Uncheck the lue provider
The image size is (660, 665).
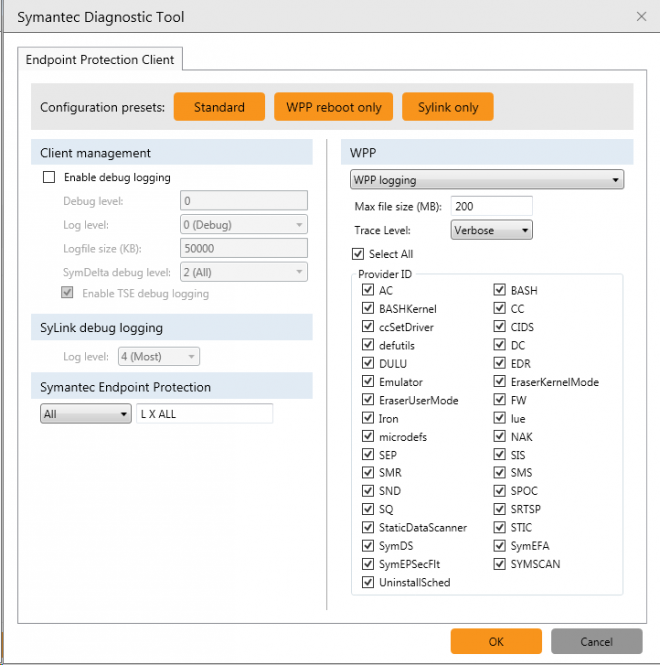point(500,418)
